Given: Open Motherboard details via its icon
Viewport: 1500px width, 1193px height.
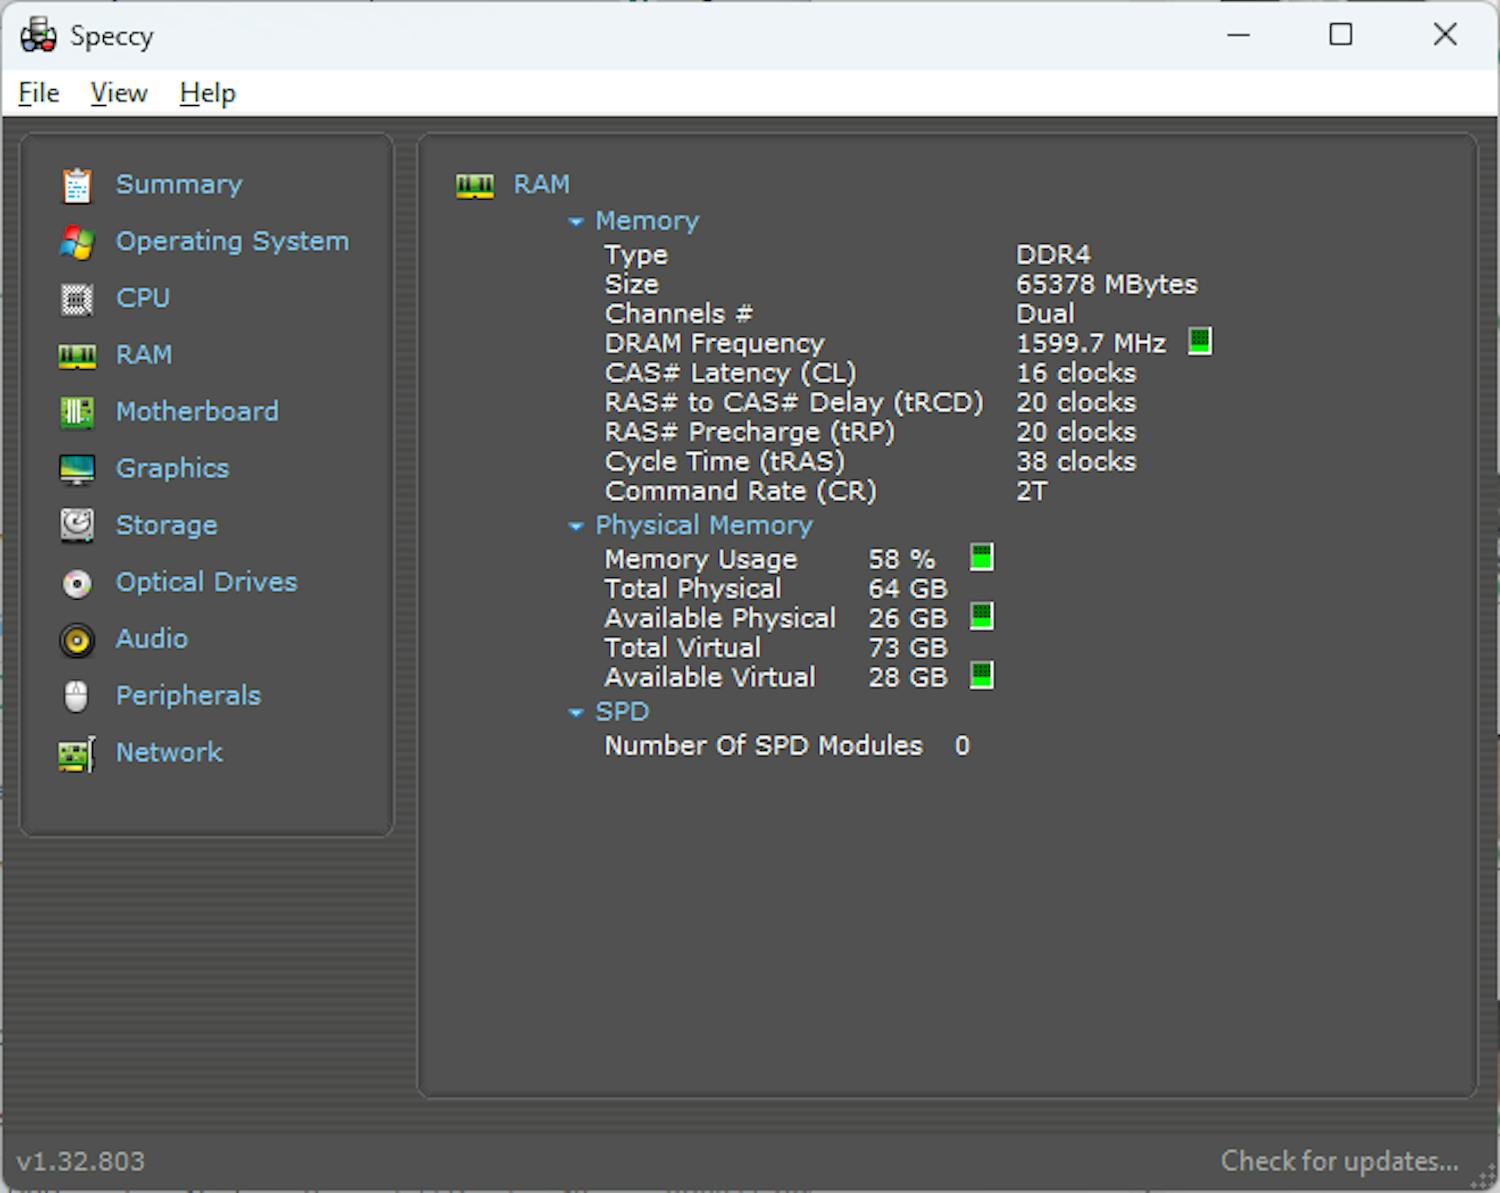Looking at the screenshot, I should point(77,411).
